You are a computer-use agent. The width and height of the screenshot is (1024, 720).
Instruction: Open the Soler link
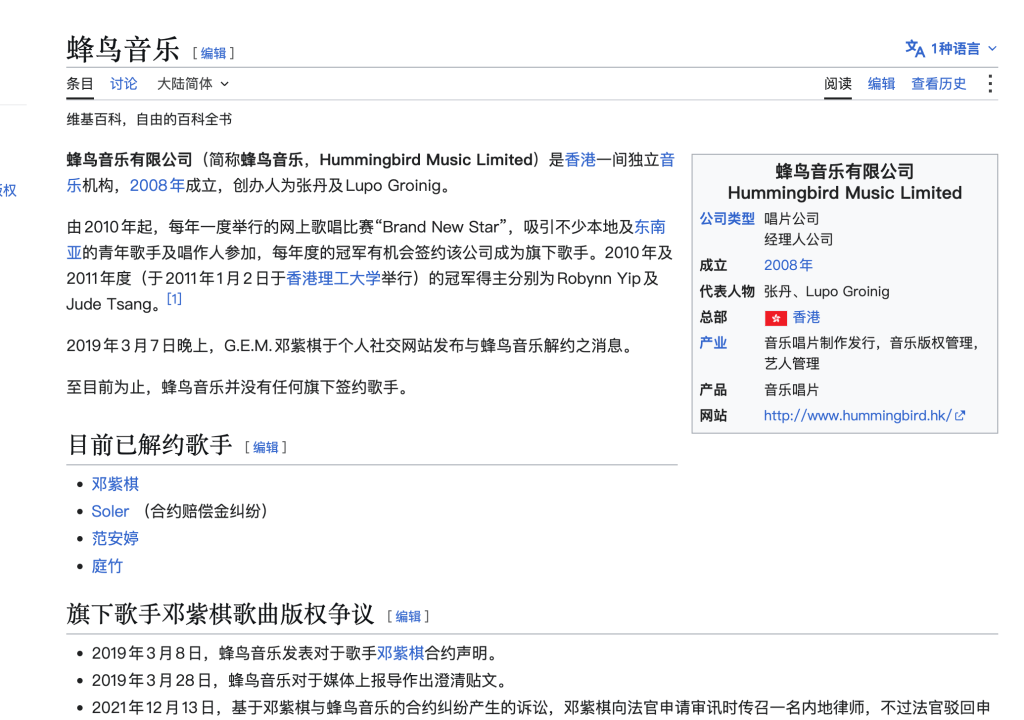(110, 512)
